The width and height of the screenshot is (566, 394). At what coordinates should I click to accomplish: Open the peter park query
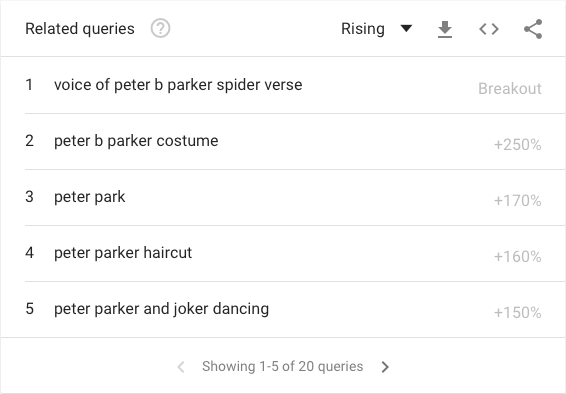90,197
